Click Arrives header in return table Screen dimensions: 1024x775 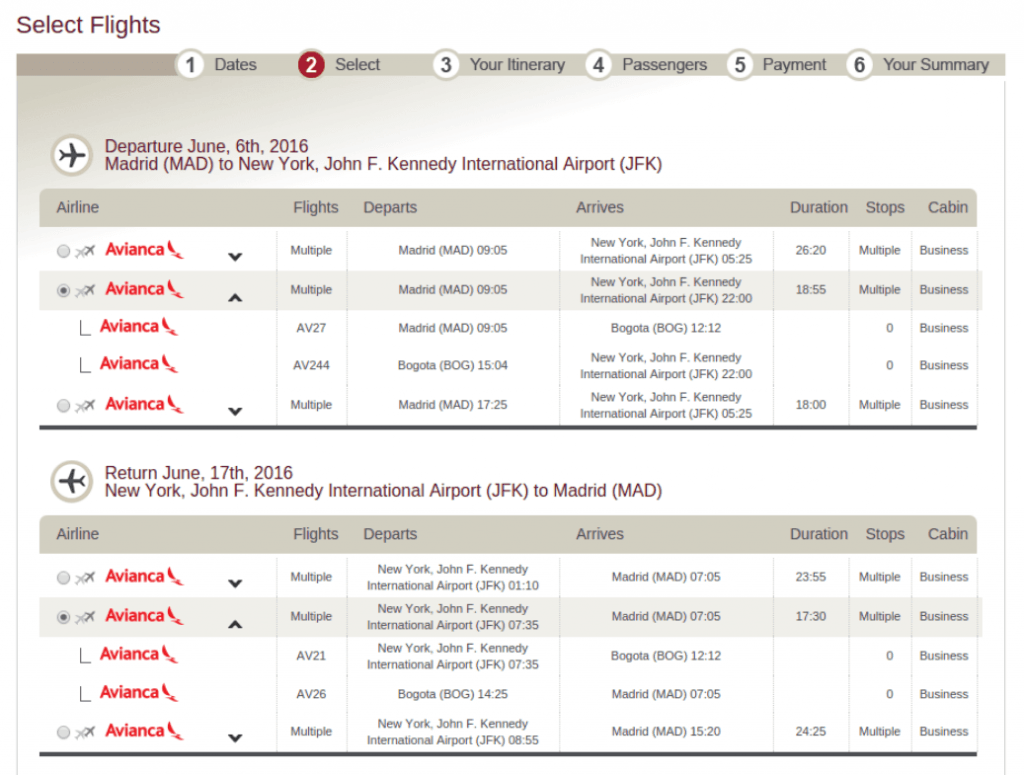pyautogui.click(x=600, y=533)
